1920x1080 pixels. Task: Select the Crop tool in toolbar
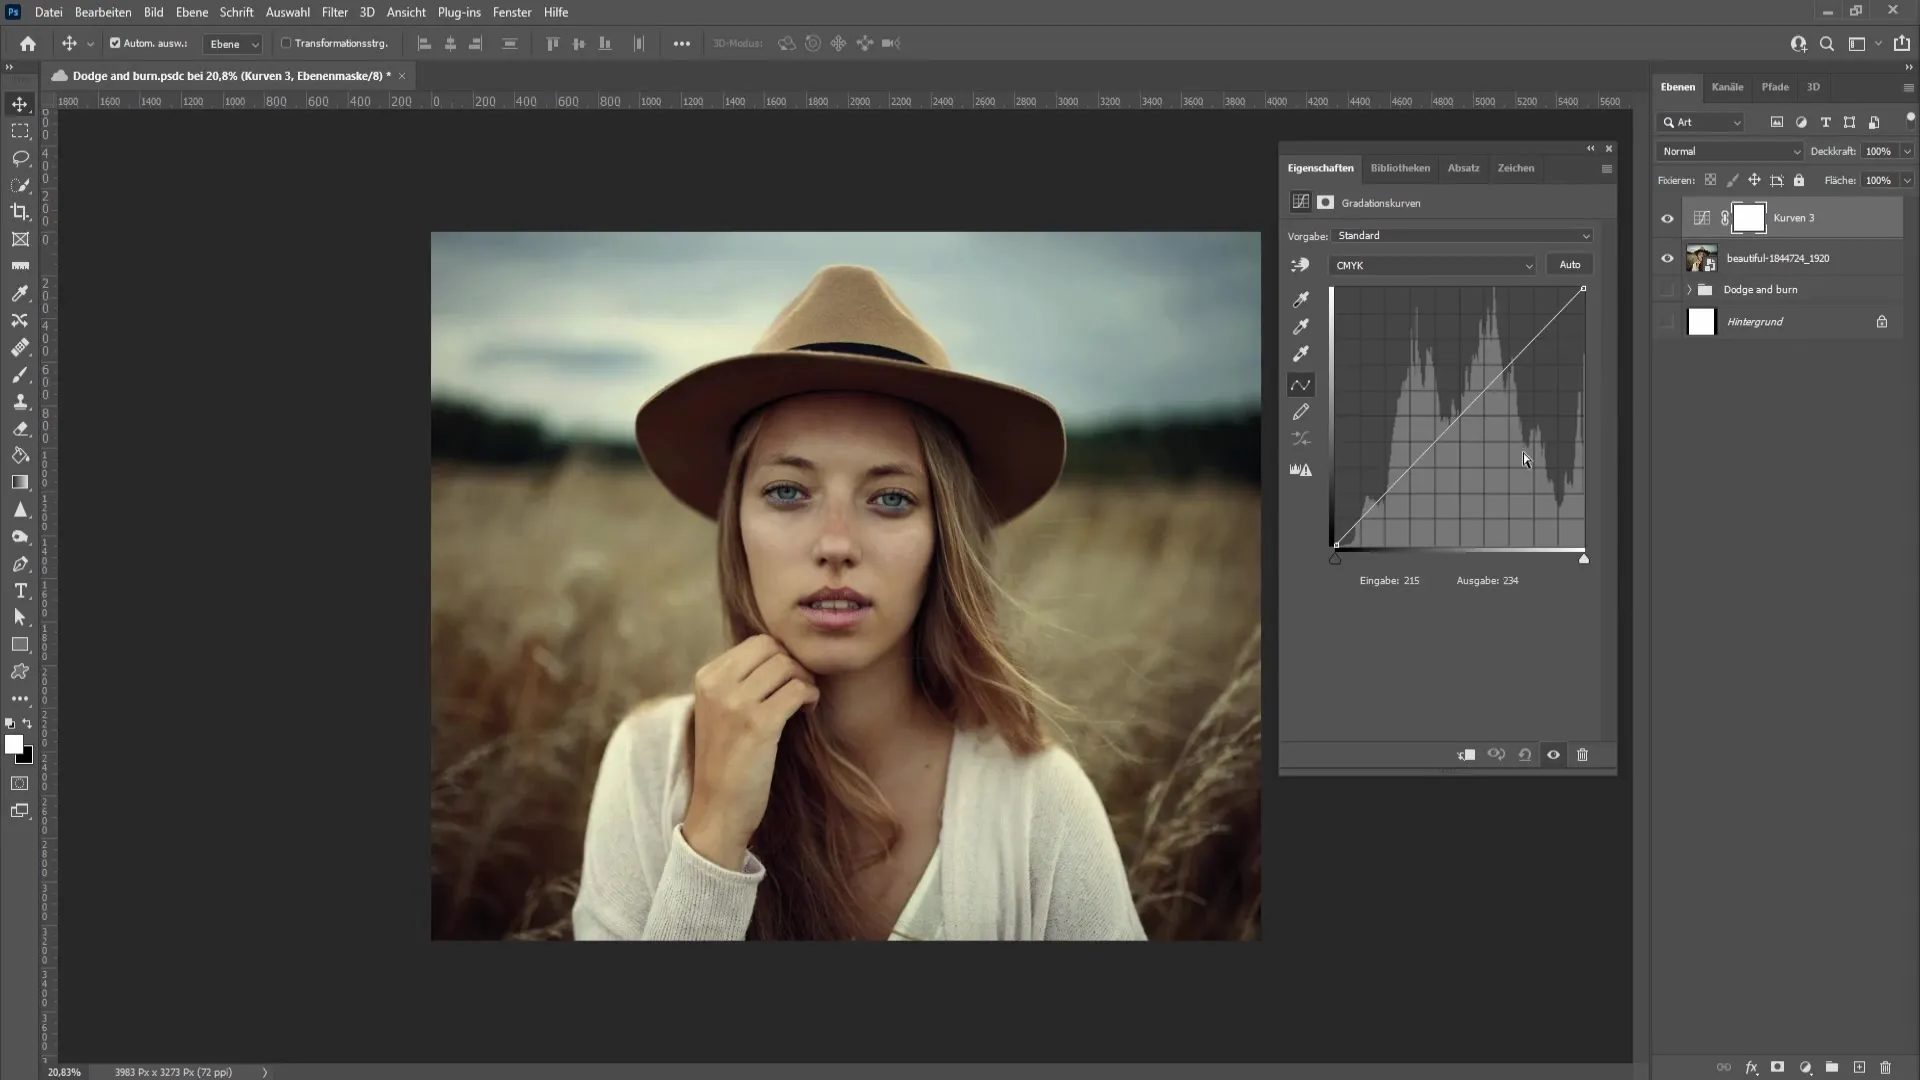(x=18, y=211)
